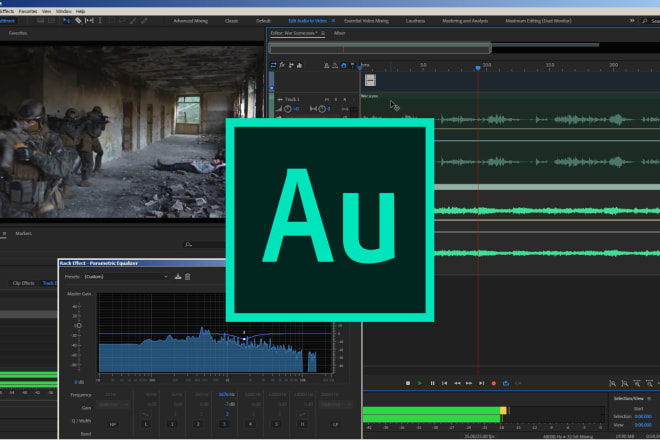The width and height of the screenshot is (660, 440).
Task: Show the EQ view in editor
Action: click(x=299, y=65)
